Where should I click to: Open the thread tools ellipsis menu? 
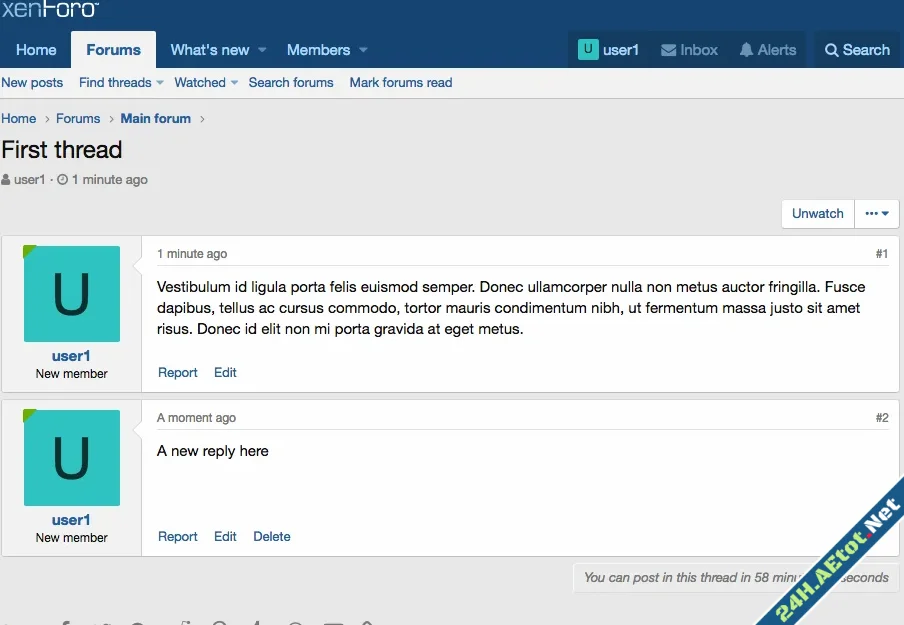[x=877, y=214]
